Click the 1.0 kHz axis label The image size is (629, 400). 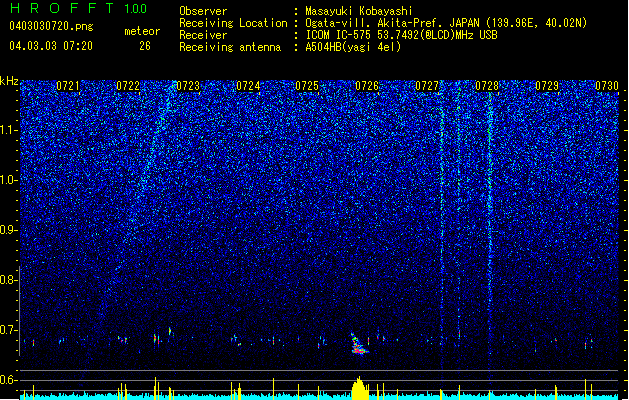pyautogui.click(x=9, y=180)
